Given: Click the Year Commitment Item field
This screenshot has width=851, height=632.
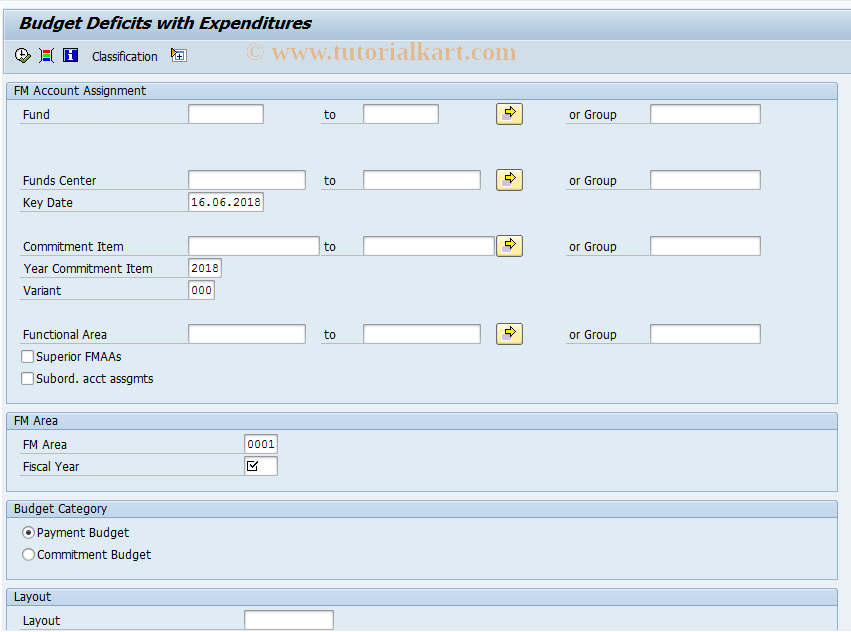Looking at the screenshot, I should click(x=205, y=267).
